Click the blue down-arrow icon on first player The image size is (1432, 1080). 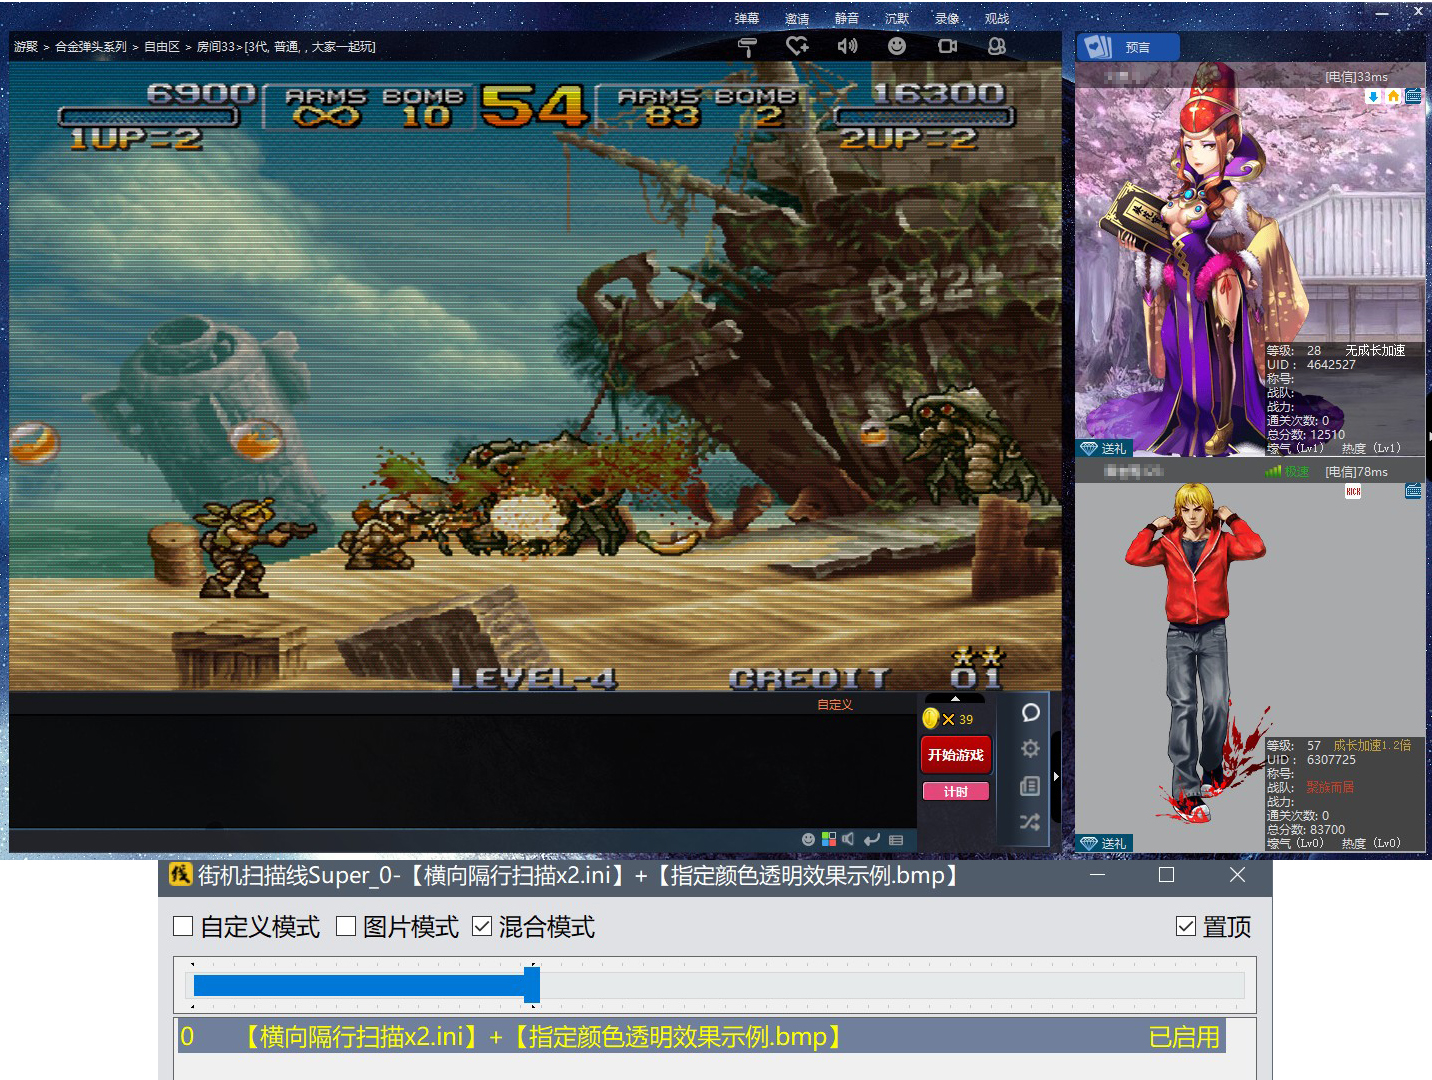coord(1373,96)
